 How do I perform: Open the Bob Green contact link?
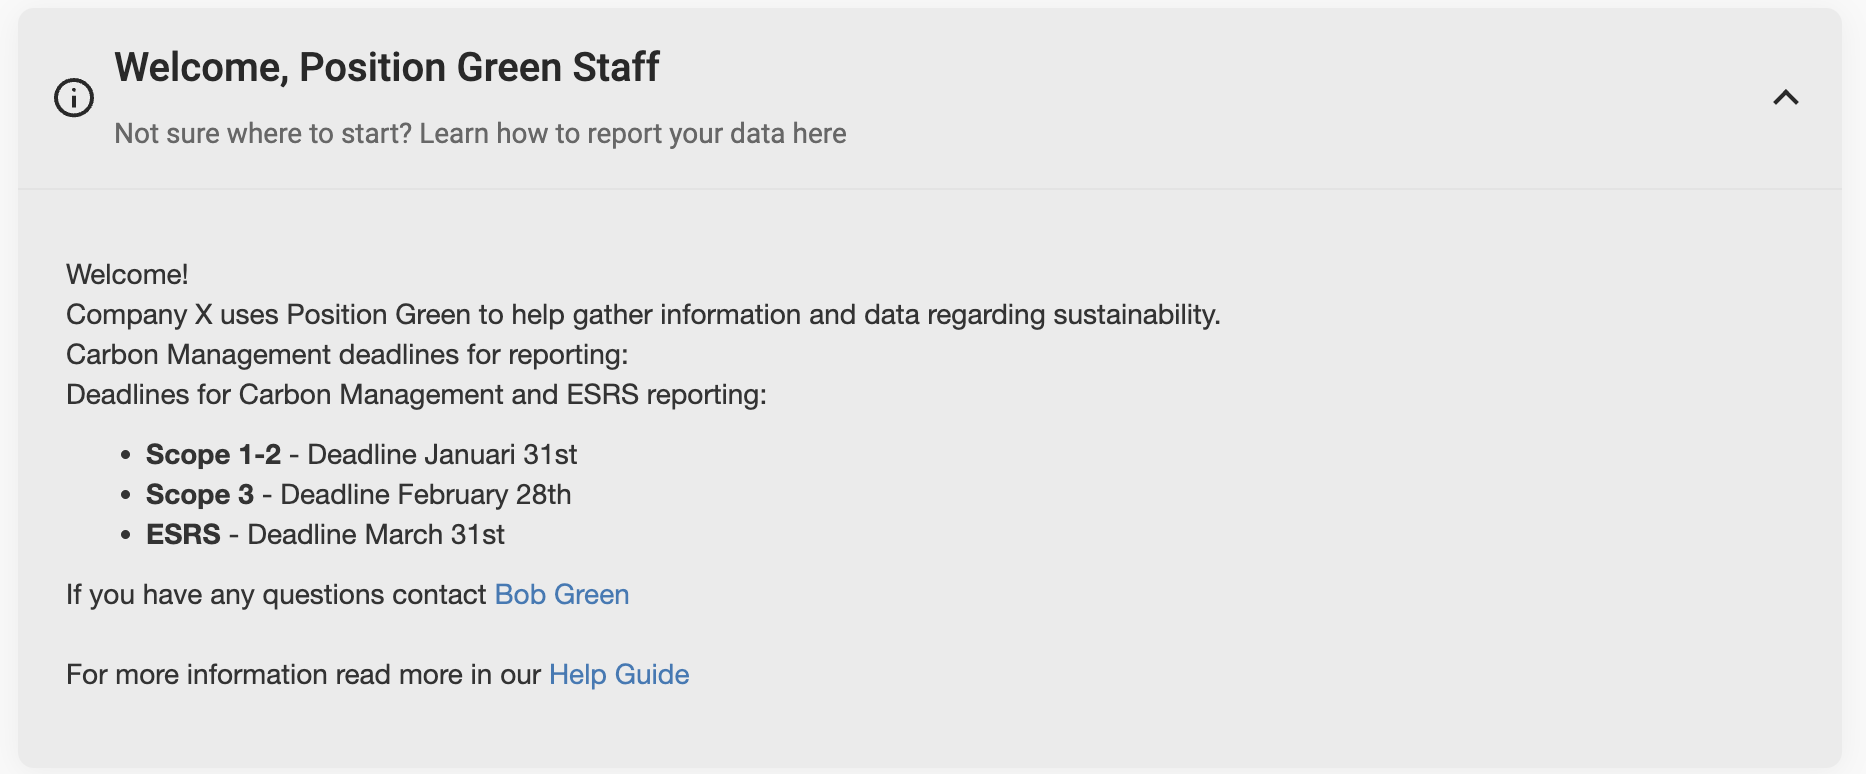562,595
